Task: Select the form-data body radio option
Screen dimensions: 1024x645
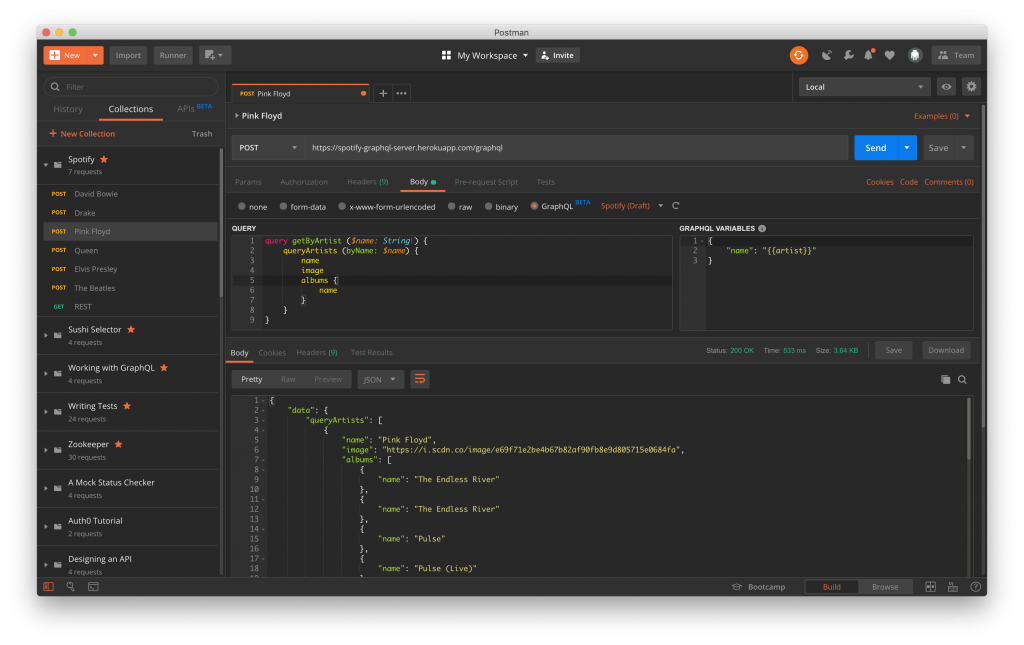Action: coord(283,206)
